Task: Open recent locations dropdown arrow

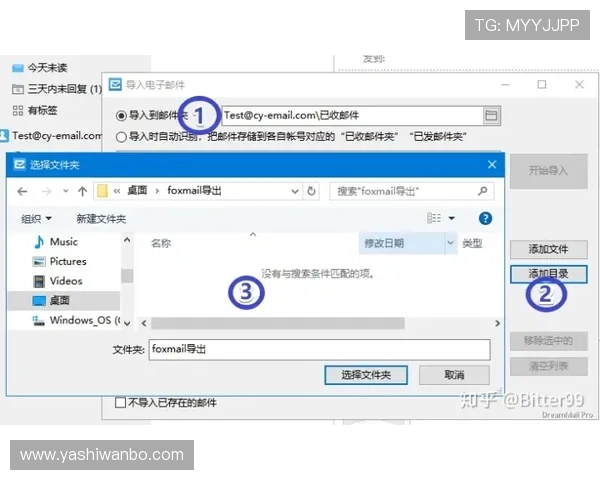Action: pyautogui.click(x=65, y=191)
